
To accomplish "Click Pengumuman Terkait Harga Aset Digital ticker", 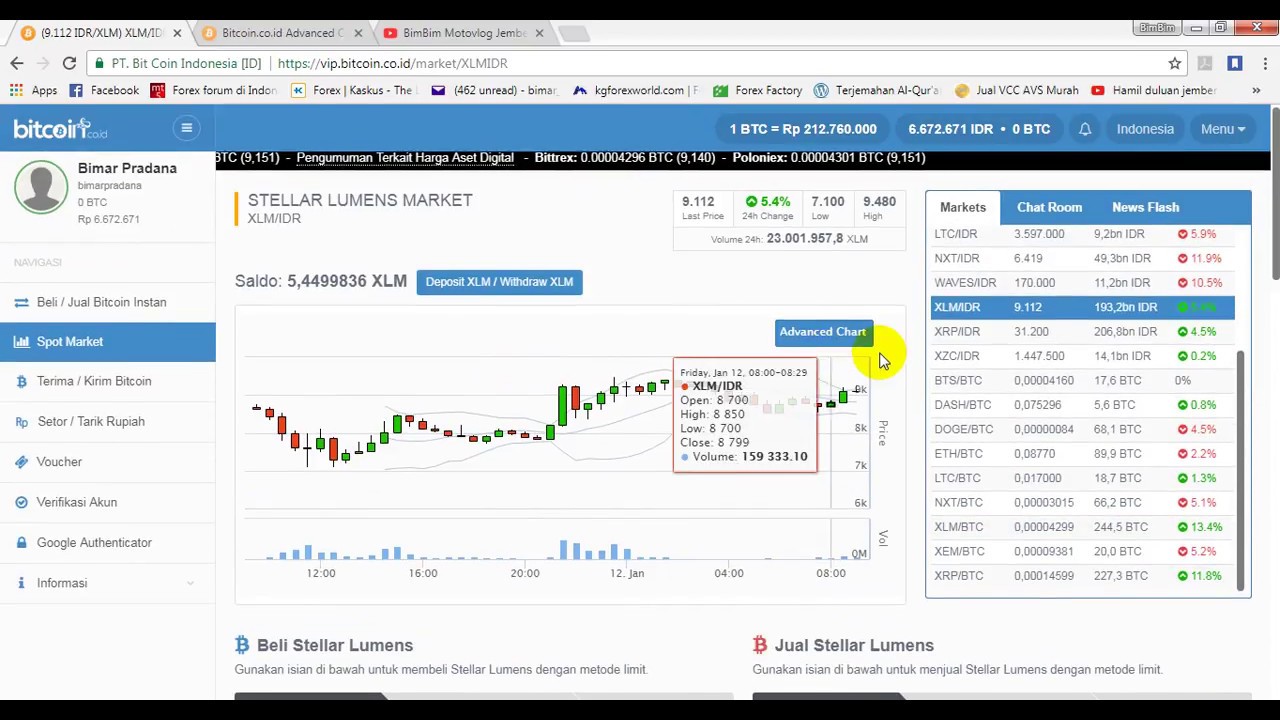I will tap(405, 157).
